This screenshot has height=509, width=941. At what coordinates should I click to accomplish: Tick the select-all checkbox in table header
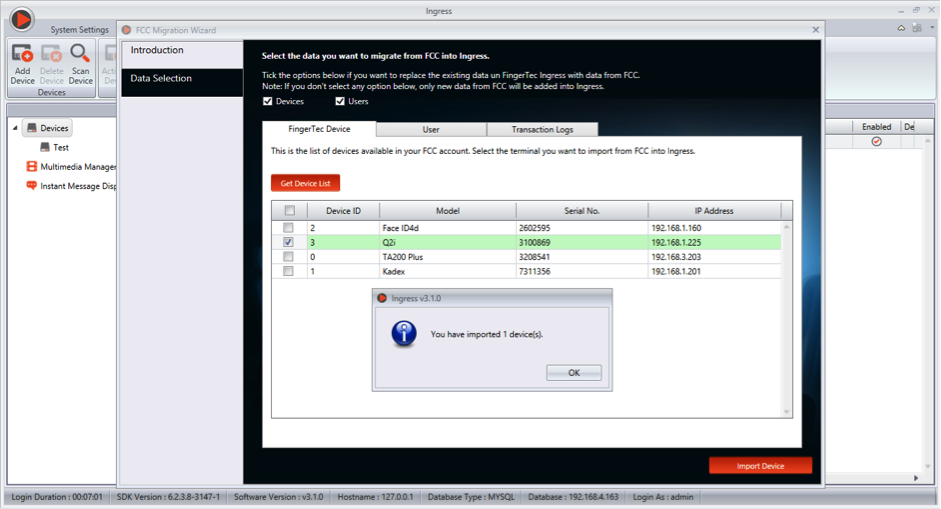290,211
